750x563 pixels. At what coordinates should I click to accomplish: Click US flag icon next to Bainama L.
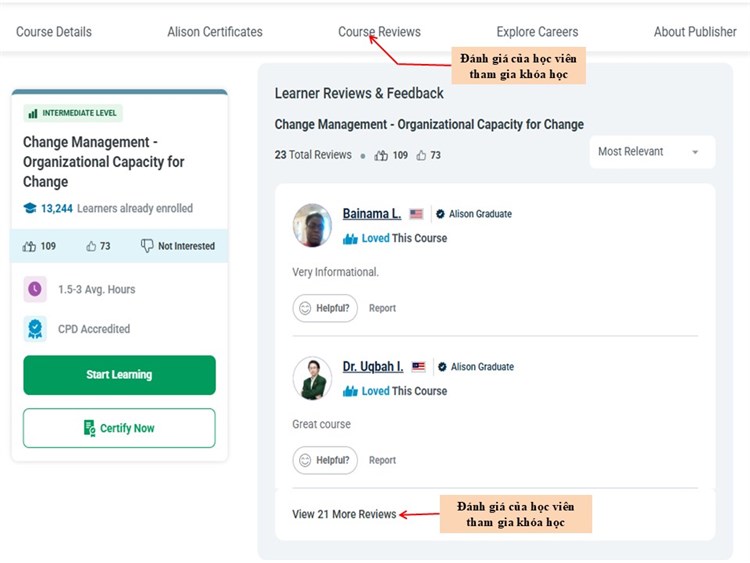[x=416, y=214]
